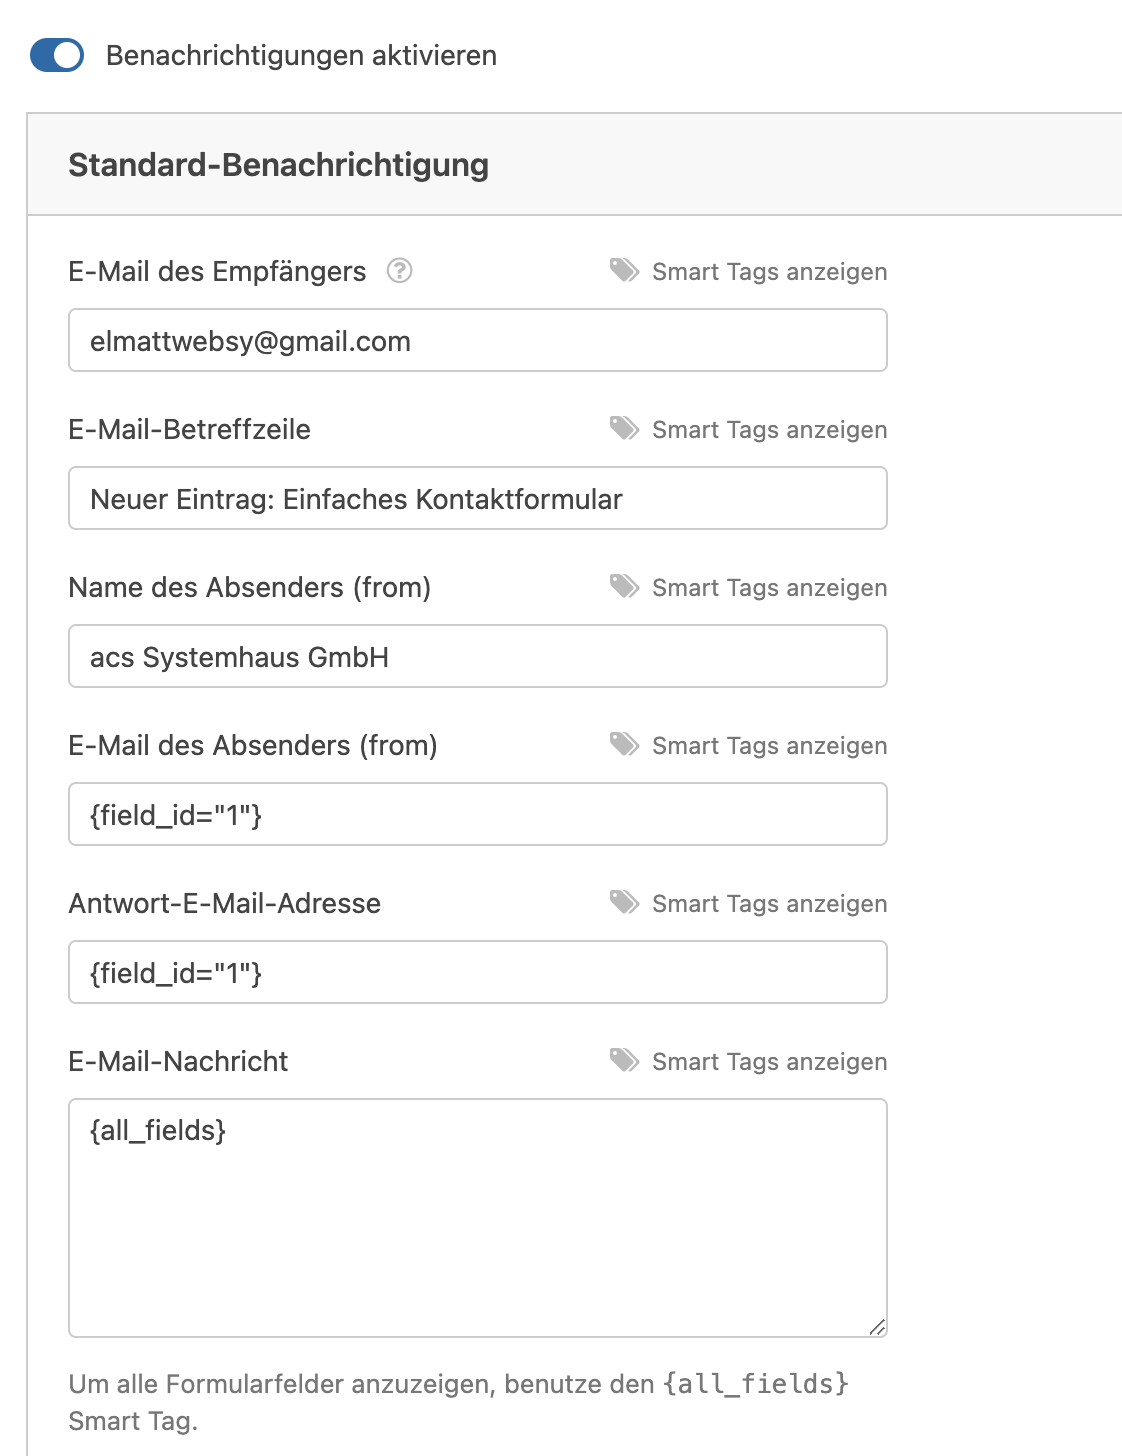Focus the Antwort-E-Mail-Adresse input field

pyautogui.click(x=477, y=973)
